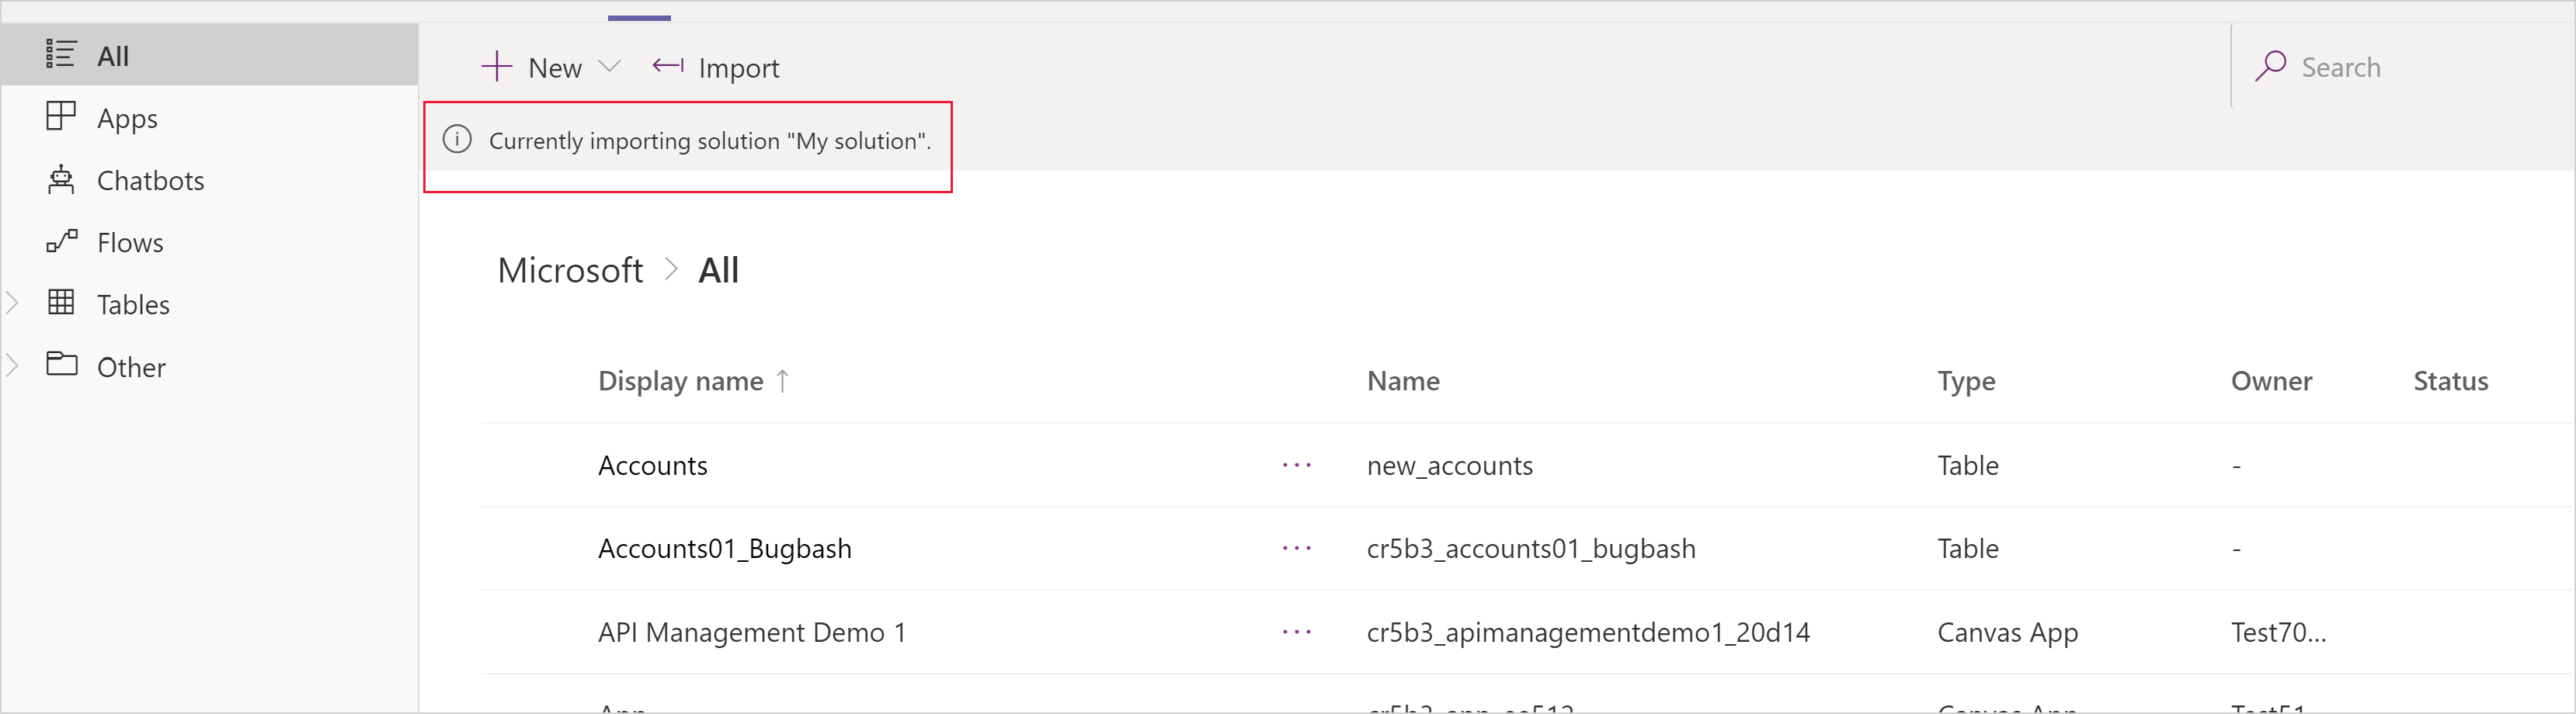Open the New dropdown chevron

(x=609, y=67)
